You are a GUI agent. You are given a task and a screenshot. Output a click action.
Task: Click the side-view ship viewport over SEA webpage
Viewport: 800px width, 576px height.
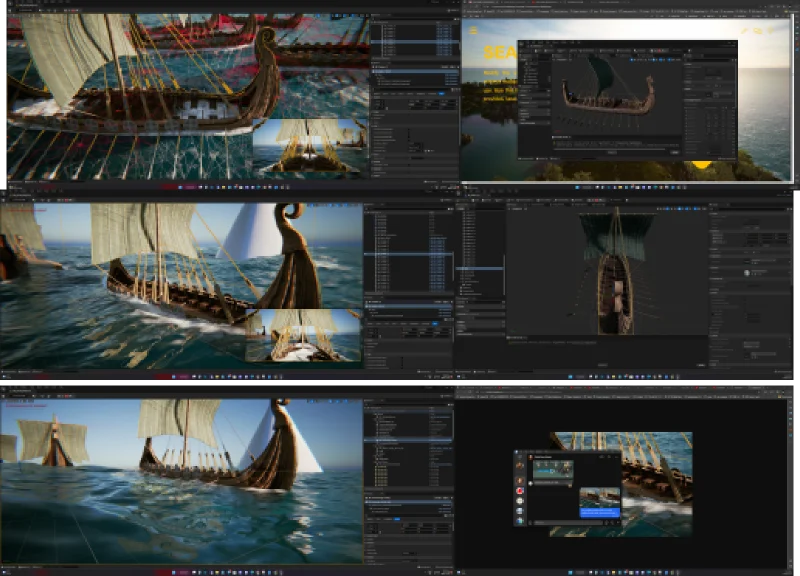tap(617, 95)
